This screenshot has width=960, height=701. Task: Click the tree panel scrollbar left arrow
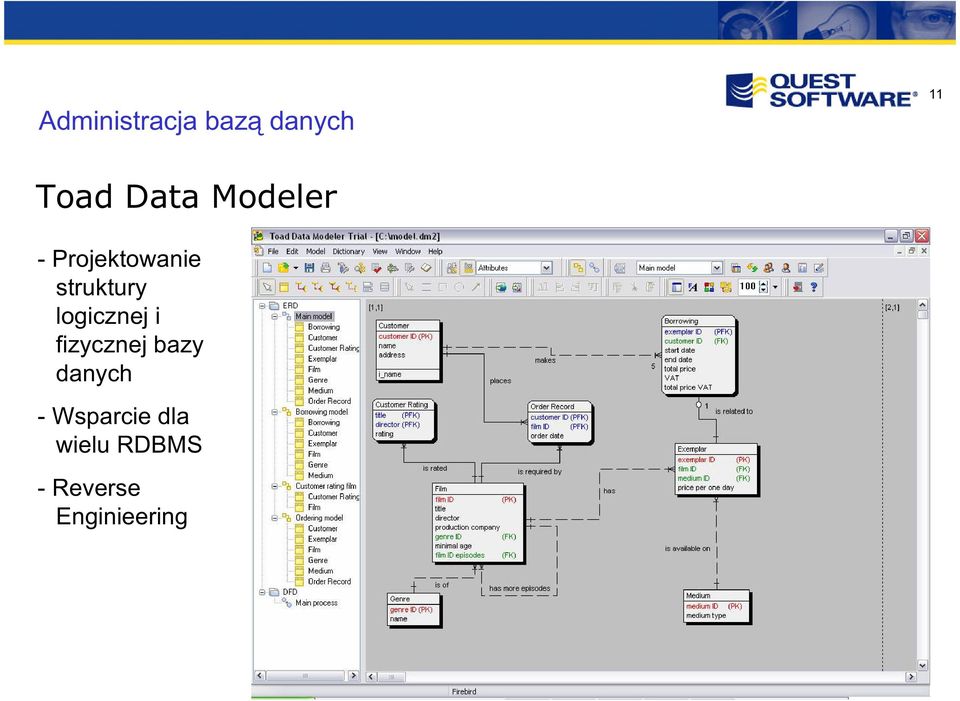pos(260,676)
